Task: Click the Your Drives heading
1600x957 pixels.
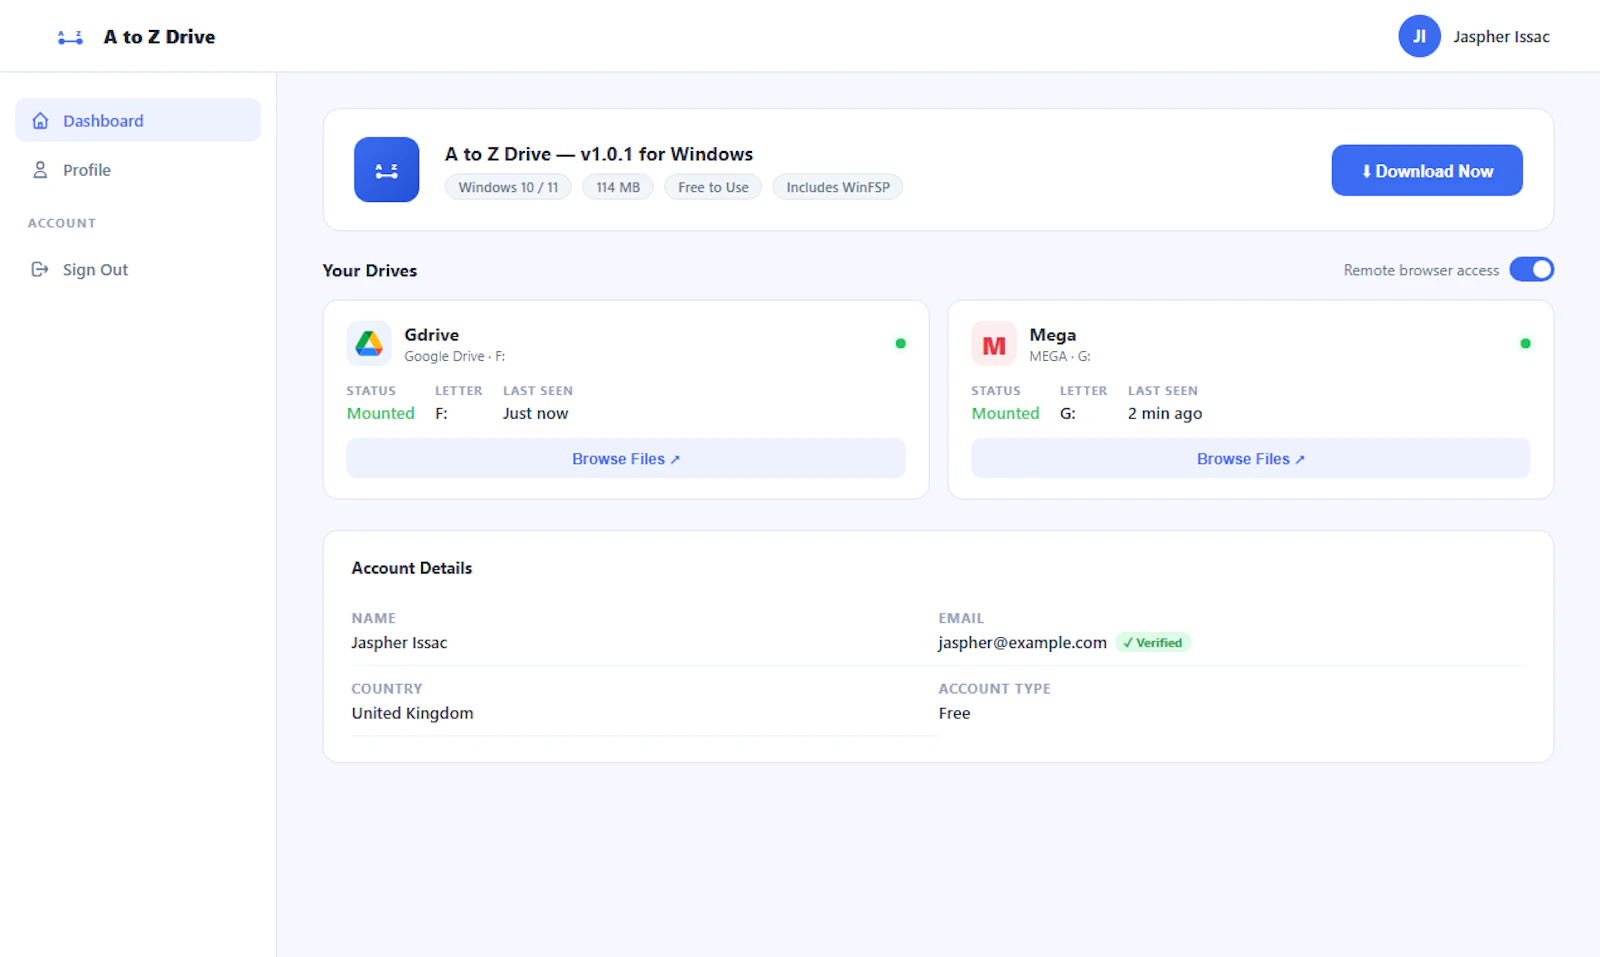Action: click(x=370, y=270)
